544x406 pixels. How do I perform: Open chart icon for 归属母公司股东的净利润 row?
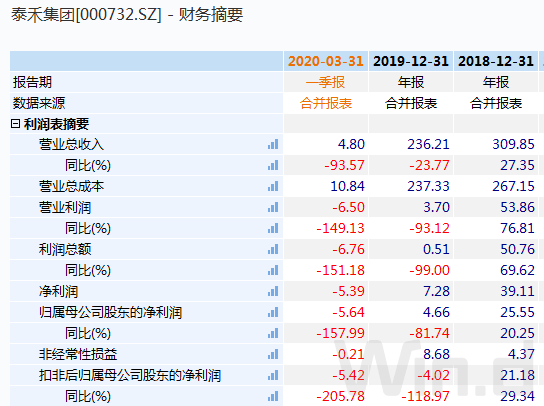coord(273,312)
